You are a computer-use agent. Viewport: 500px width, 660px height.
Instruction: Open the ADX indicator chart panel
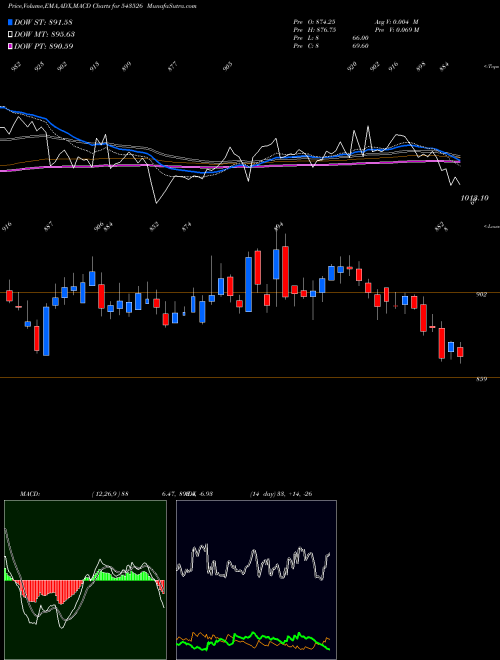(x=256, y=580)
